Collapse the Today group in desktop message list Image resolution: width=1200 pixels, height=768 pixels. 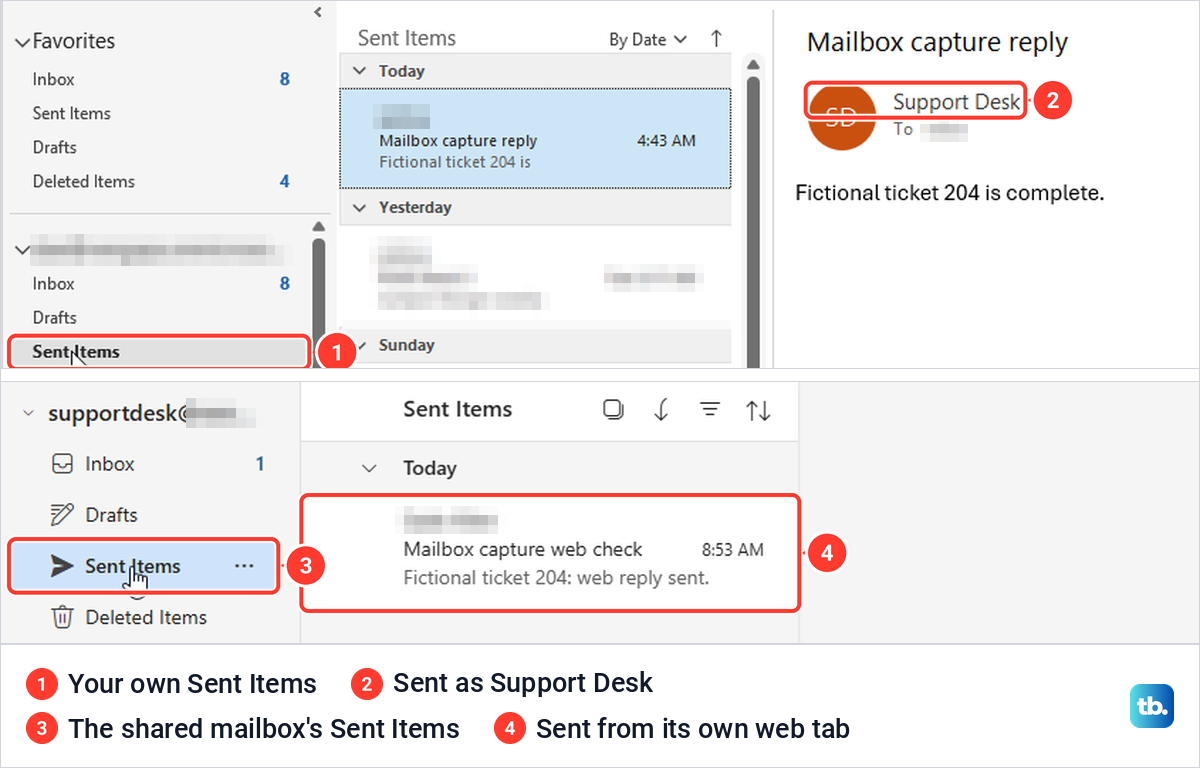pyautogui.click(x=361, y=71)
